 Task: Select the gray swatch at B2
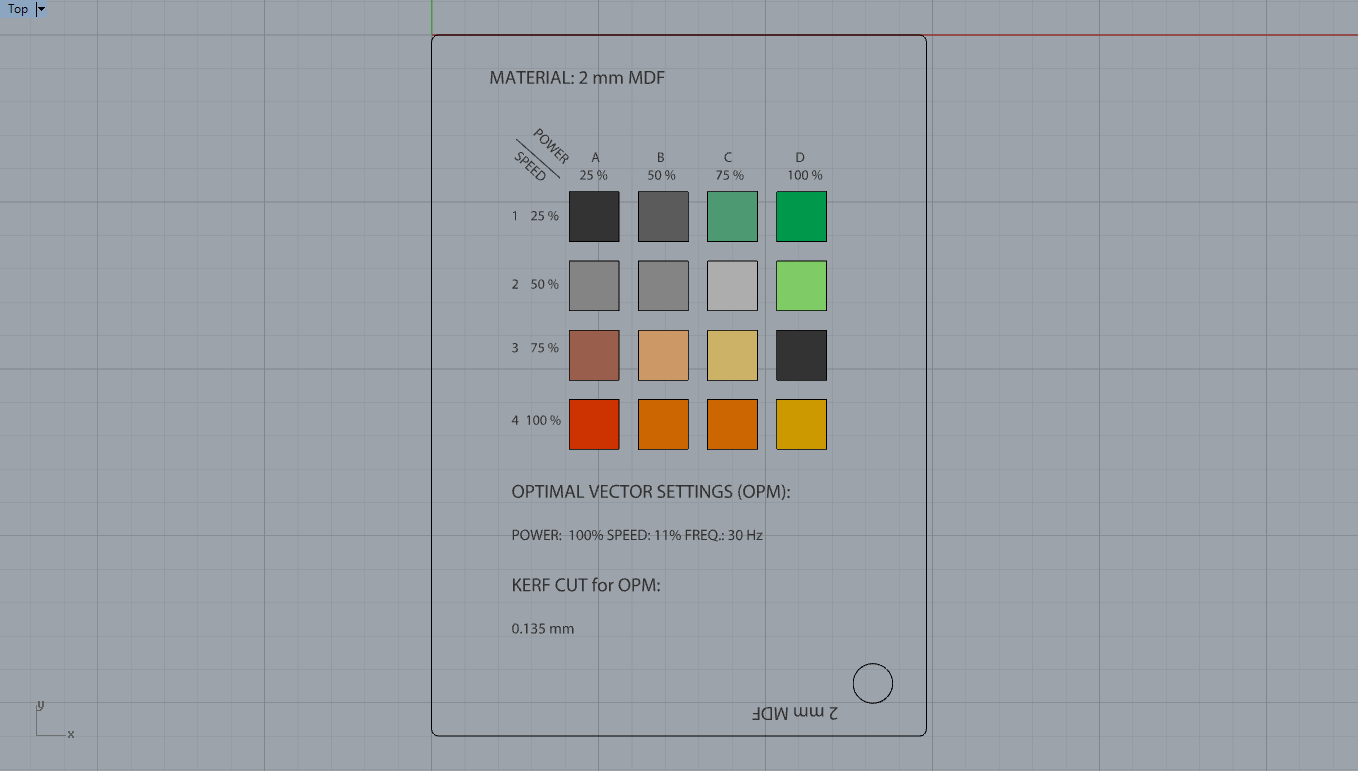pyautogui.click(x=663, y=285)
